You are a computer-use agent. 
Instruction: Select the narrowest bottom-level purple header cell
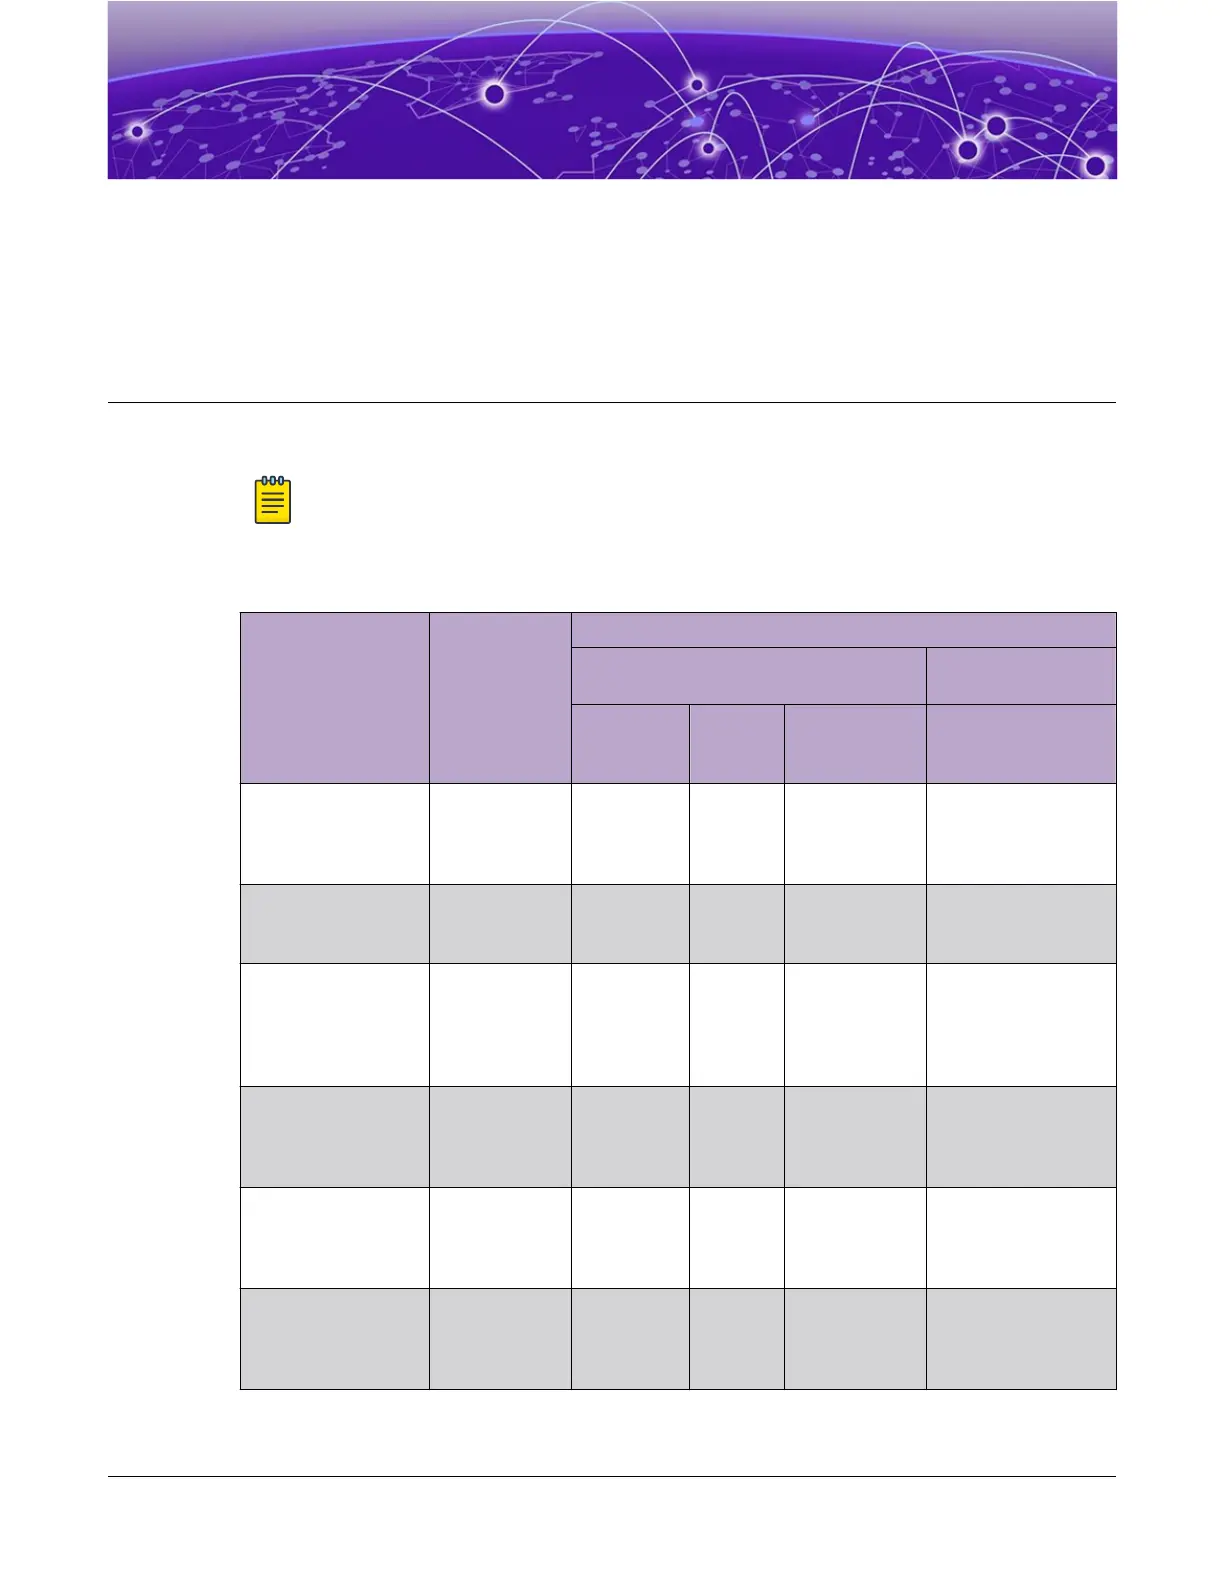tap(737, 744)
